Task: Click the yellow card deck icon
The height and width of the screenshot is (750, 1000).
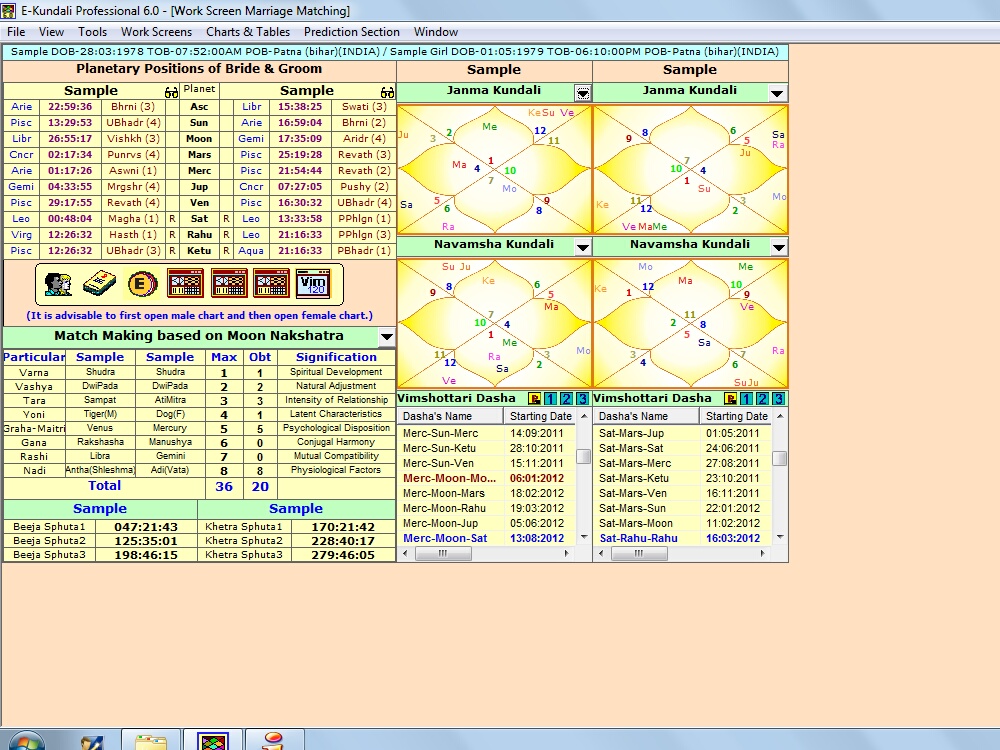Action: pyautogui.click(x=99, y=284)
